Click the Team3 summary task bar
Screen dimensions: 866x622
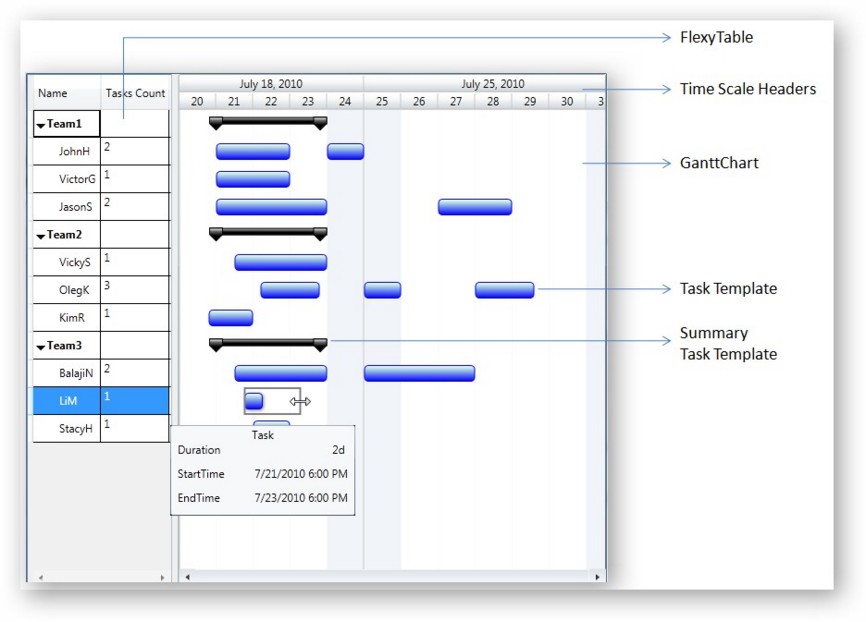[x=268, y=343]
